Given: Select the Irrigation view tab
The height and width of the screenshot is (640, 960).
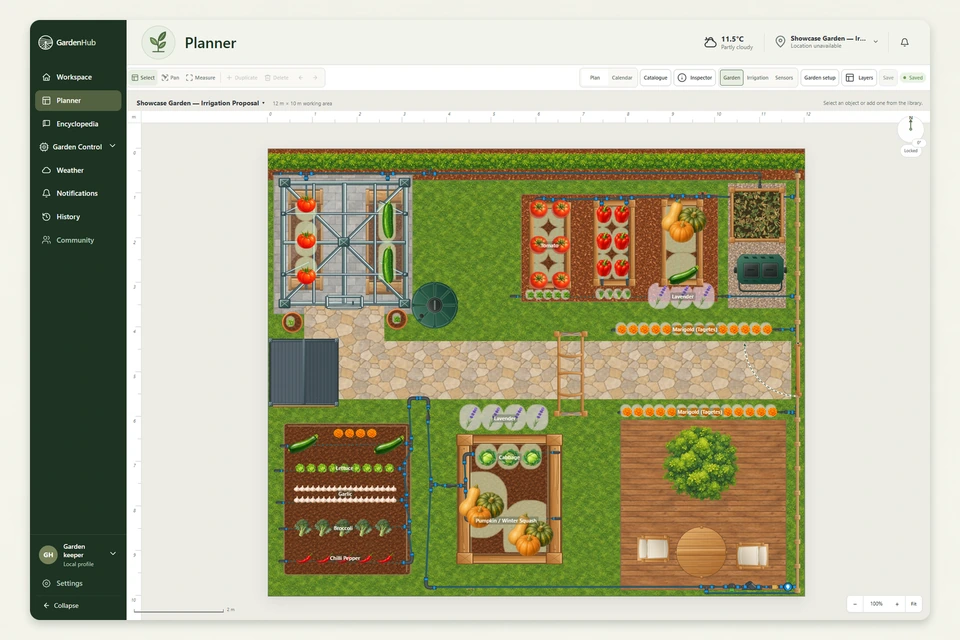Looking at the screenshot, I should [x=757, y=78].
